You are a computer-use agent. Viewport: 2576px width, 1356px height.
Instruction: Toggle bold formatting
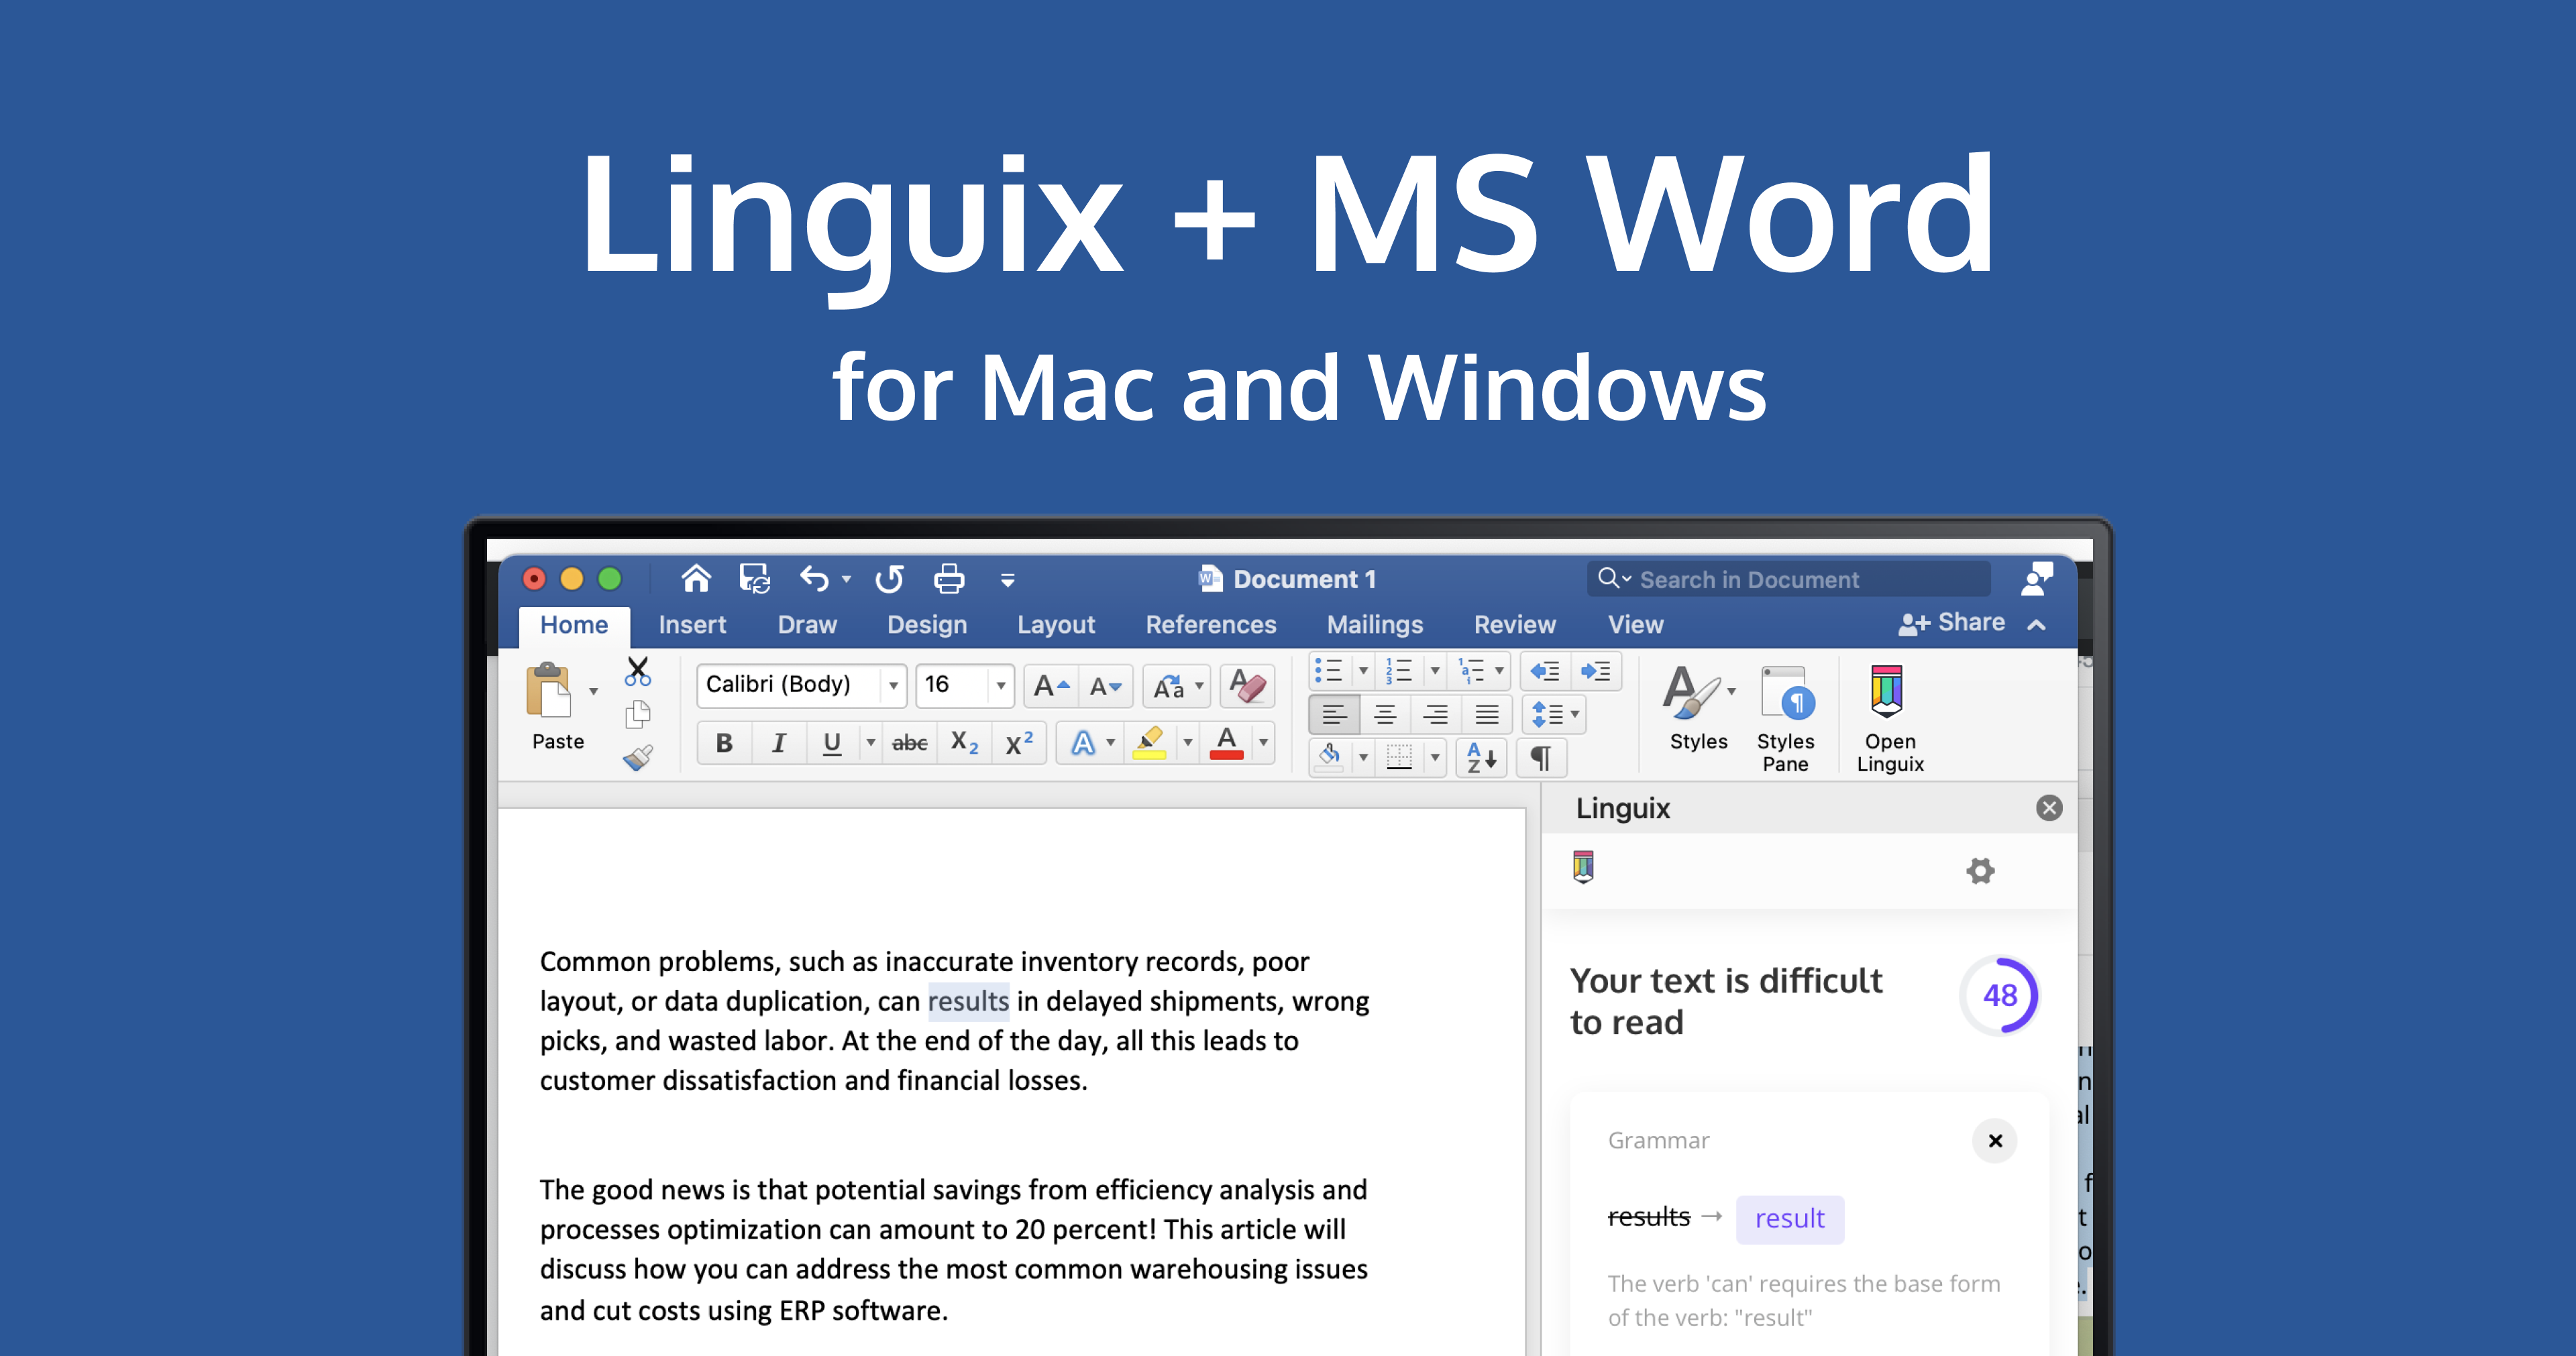tap(724, 743)
